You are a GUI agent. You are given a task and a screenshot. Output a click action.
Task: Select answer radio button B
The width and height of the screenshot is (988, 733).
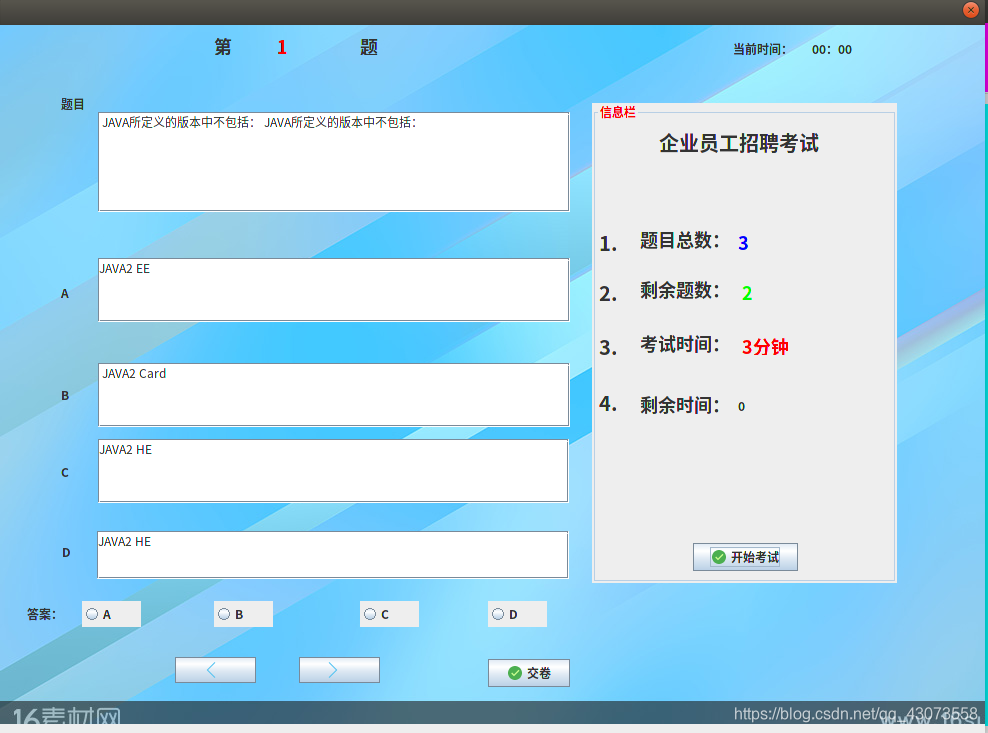223,613
